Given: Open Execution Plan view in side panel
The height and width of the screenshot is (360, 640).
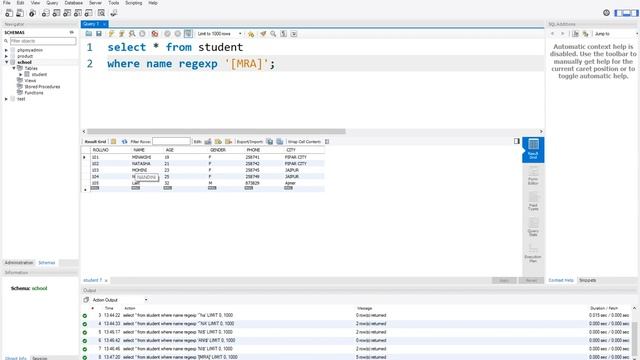Looking at the screenshot, I should (x=533, y=253).
